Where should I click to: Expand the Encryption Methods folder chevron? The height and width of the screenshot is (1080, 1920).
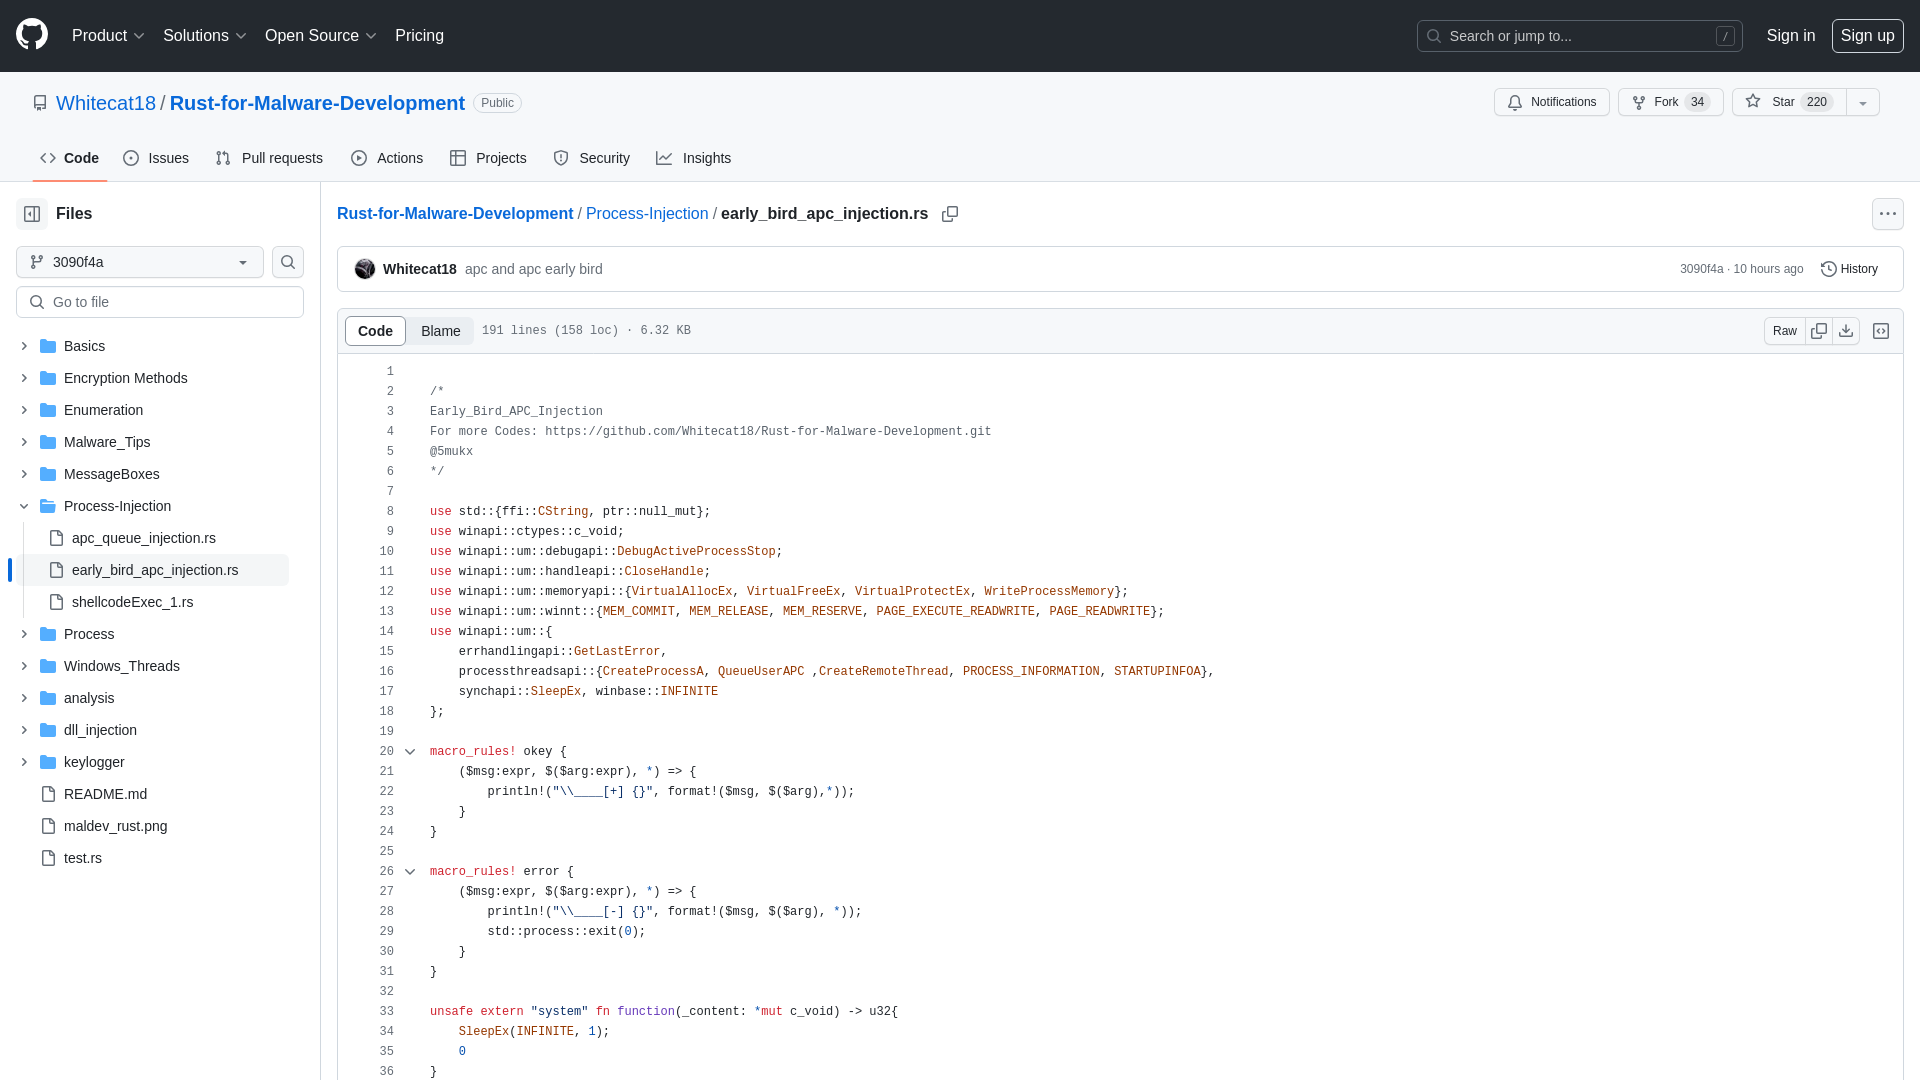point(24,378)
